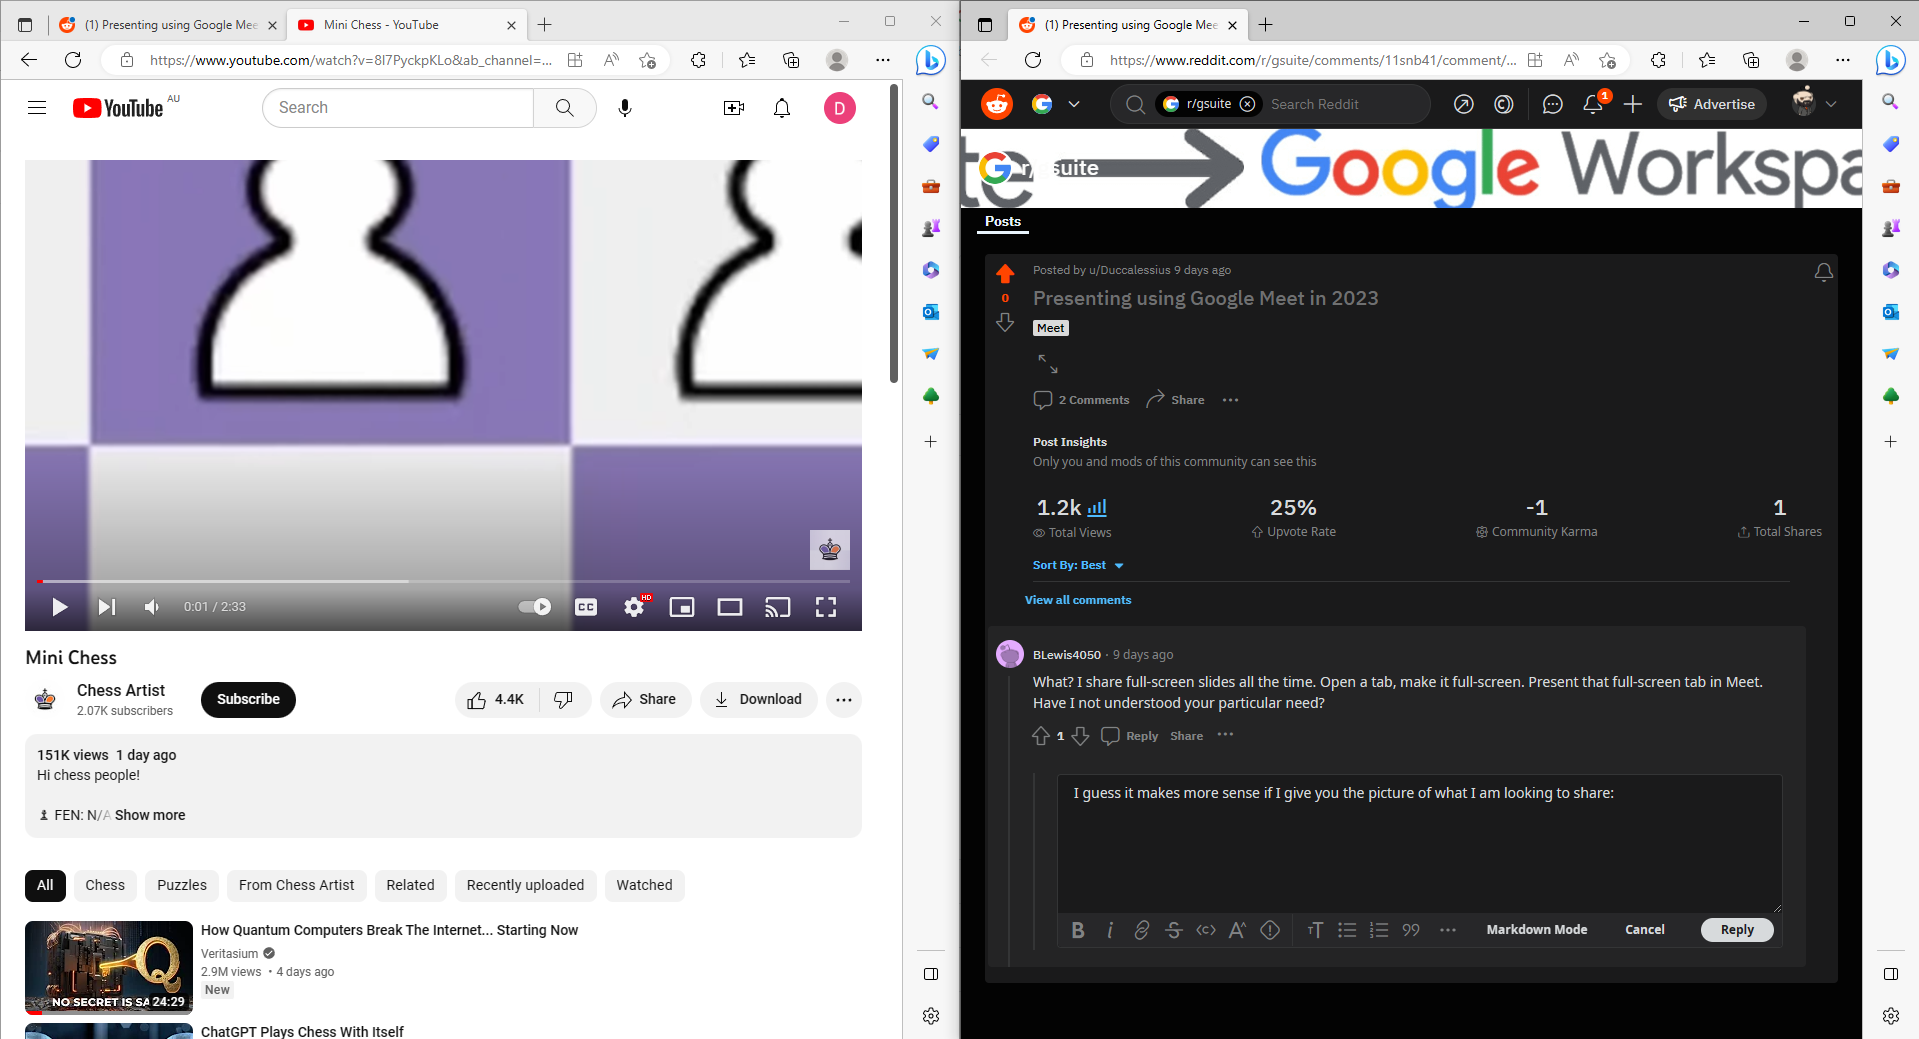Upvote BLewis4050's comment
The height and width of the screenshot is (1039, 1919).
click(1041, 736)
